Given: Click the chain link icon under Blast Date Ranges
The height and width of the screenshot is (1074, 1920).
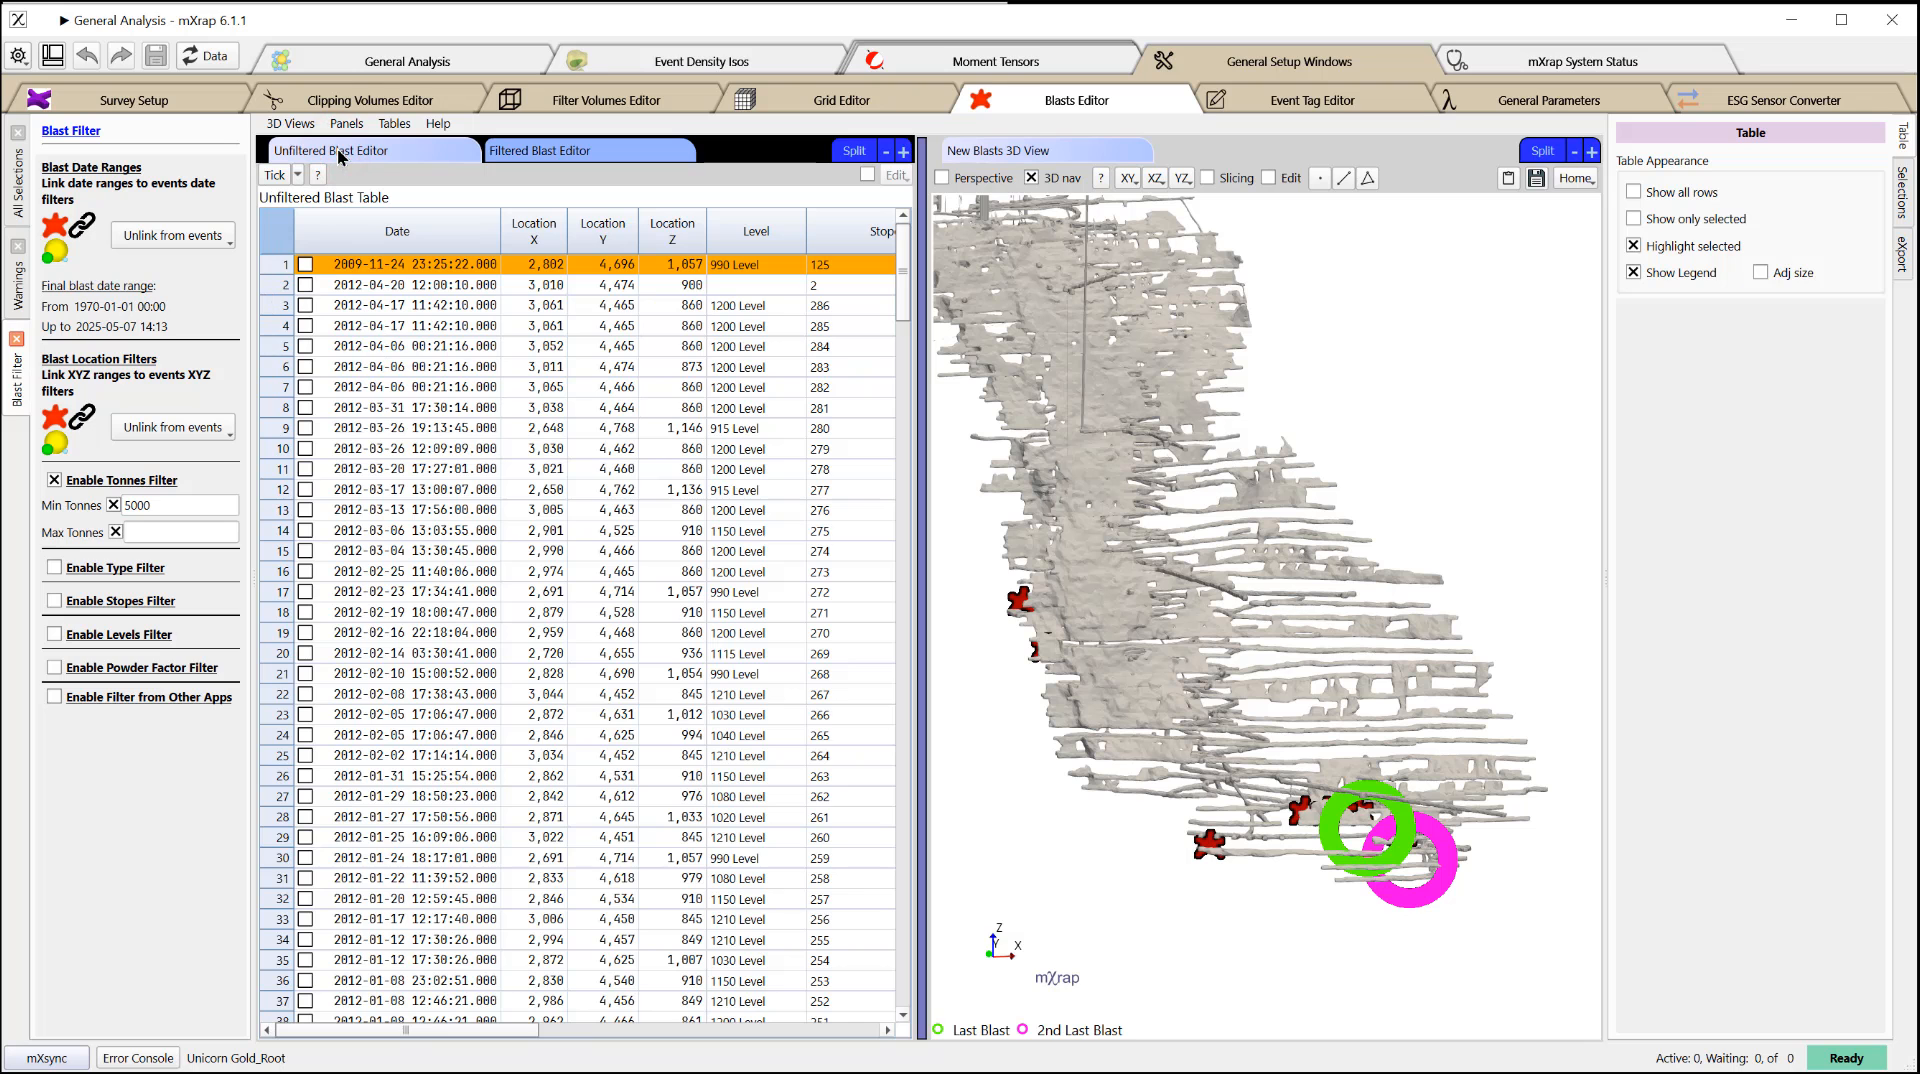Looking at the screenshot, I should (x=82, y=224).
